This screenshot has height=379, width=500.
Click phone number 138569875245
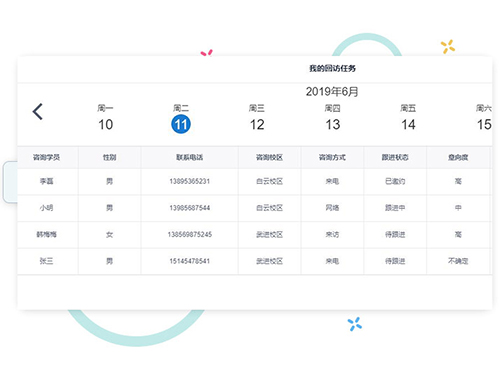pos(190,235)
